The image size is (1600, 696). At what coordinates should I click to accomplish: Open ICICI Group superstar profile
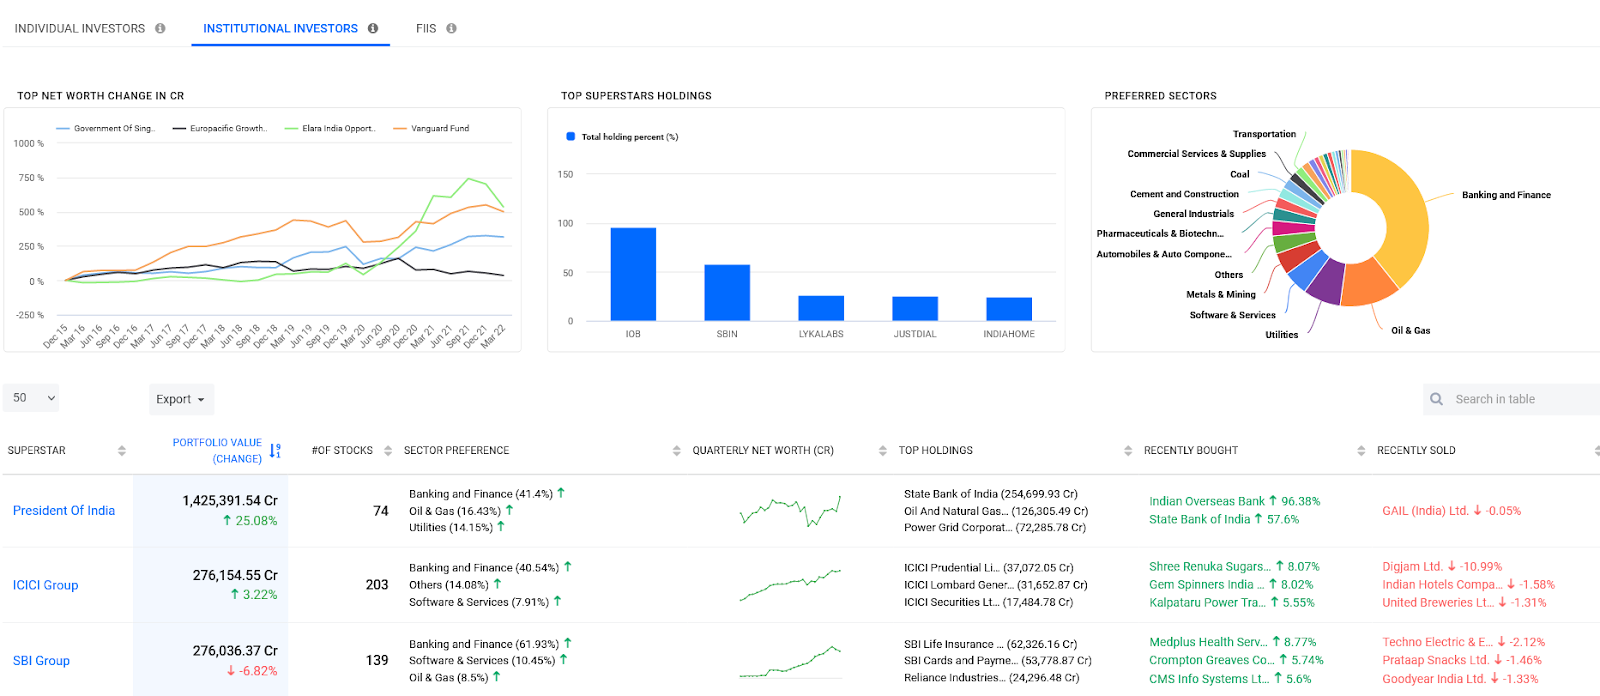[x=45, y=586]
